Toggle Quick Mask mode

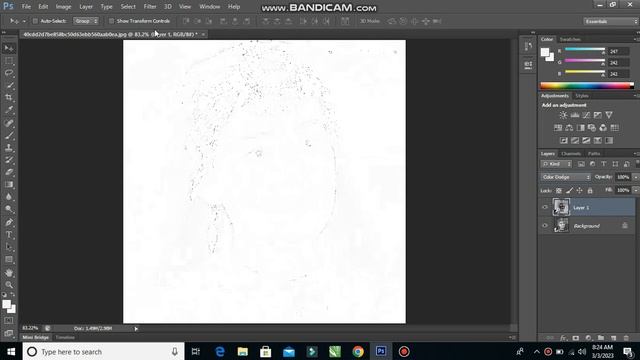[9, 321]
